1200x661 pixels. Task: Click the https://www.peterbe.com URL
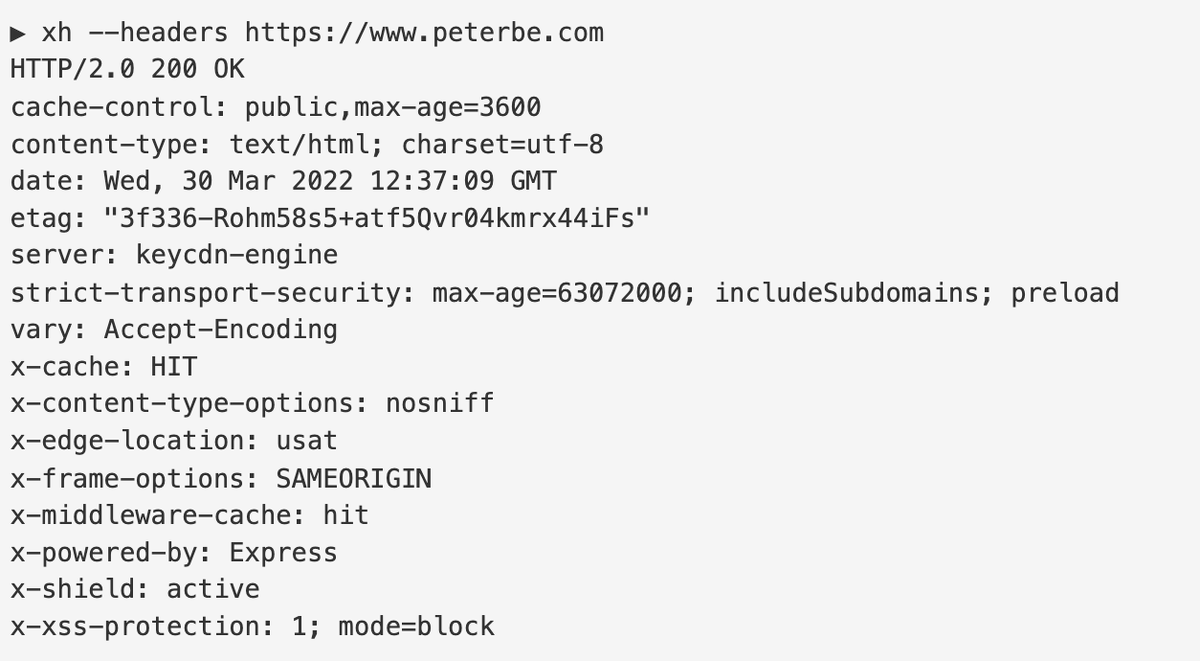[x=425, y=33]
